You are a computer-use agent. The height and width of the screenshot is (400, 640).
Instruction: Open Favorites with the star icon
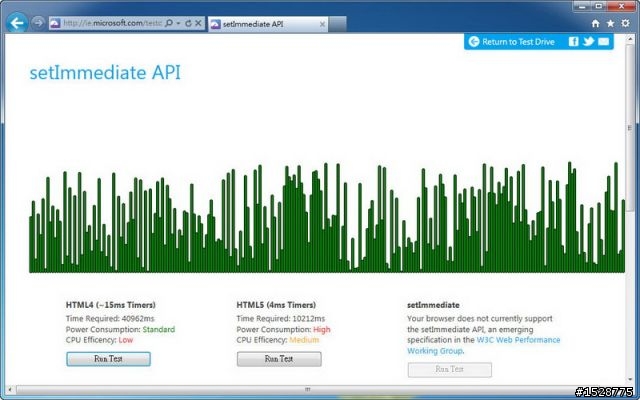pyautogui.click(x=610, y=24)
